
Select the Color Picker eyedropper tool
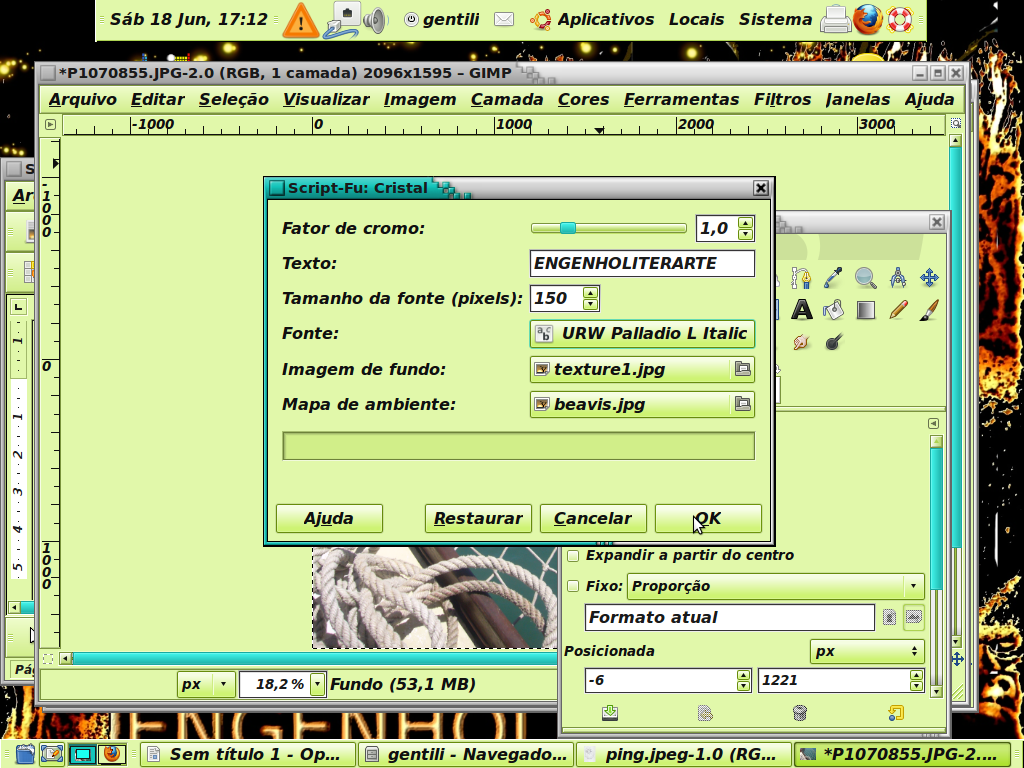point(833,278)
